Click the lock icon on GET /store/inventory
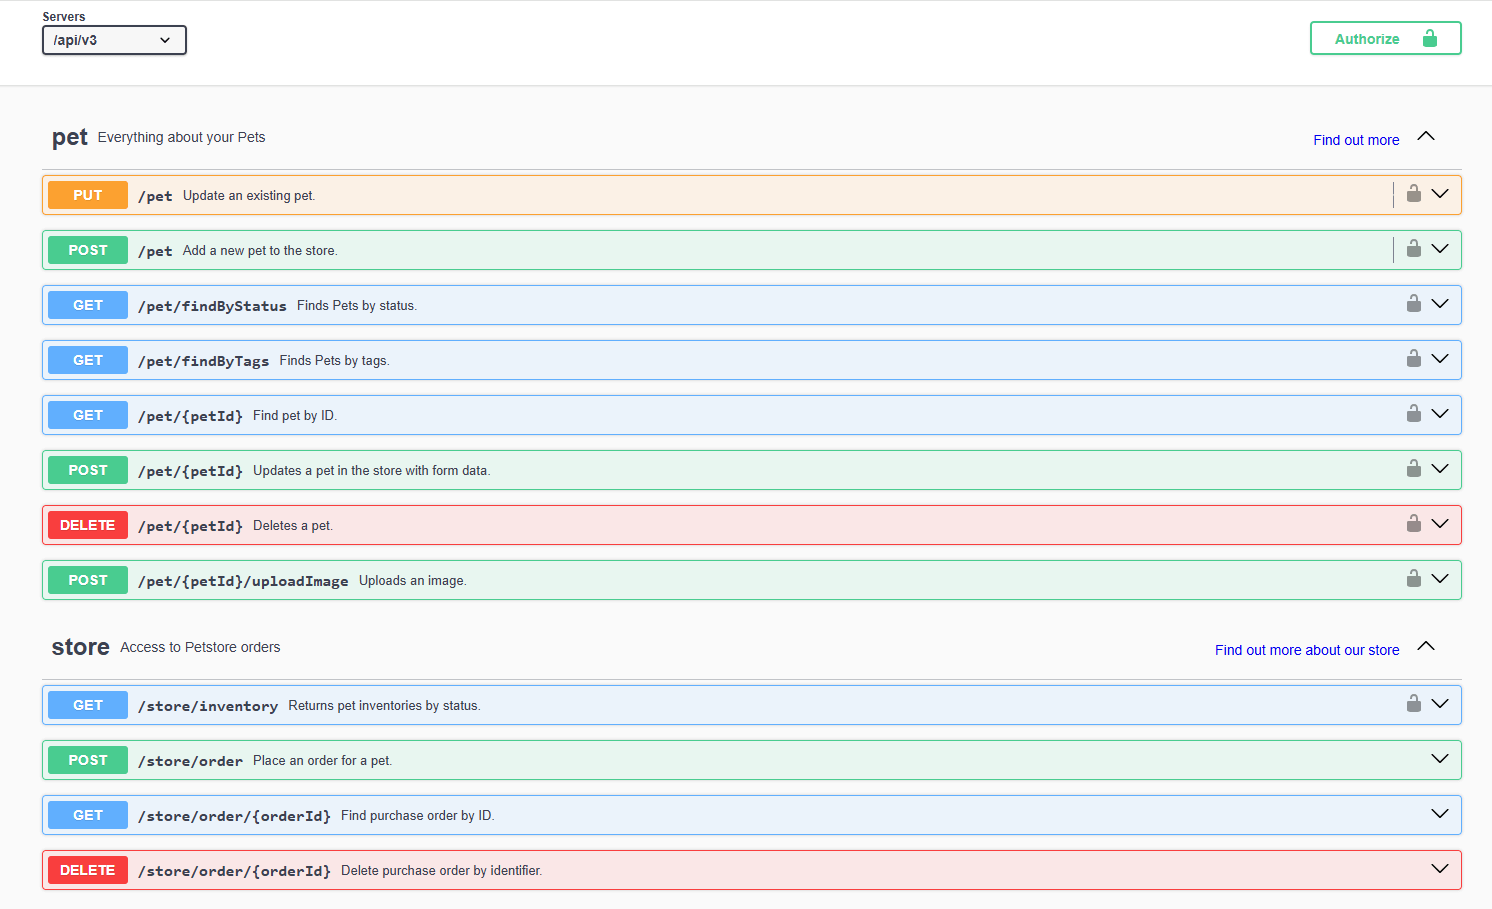The height and width of the screenshot is (909, 1492). (x=1413, y=703)
